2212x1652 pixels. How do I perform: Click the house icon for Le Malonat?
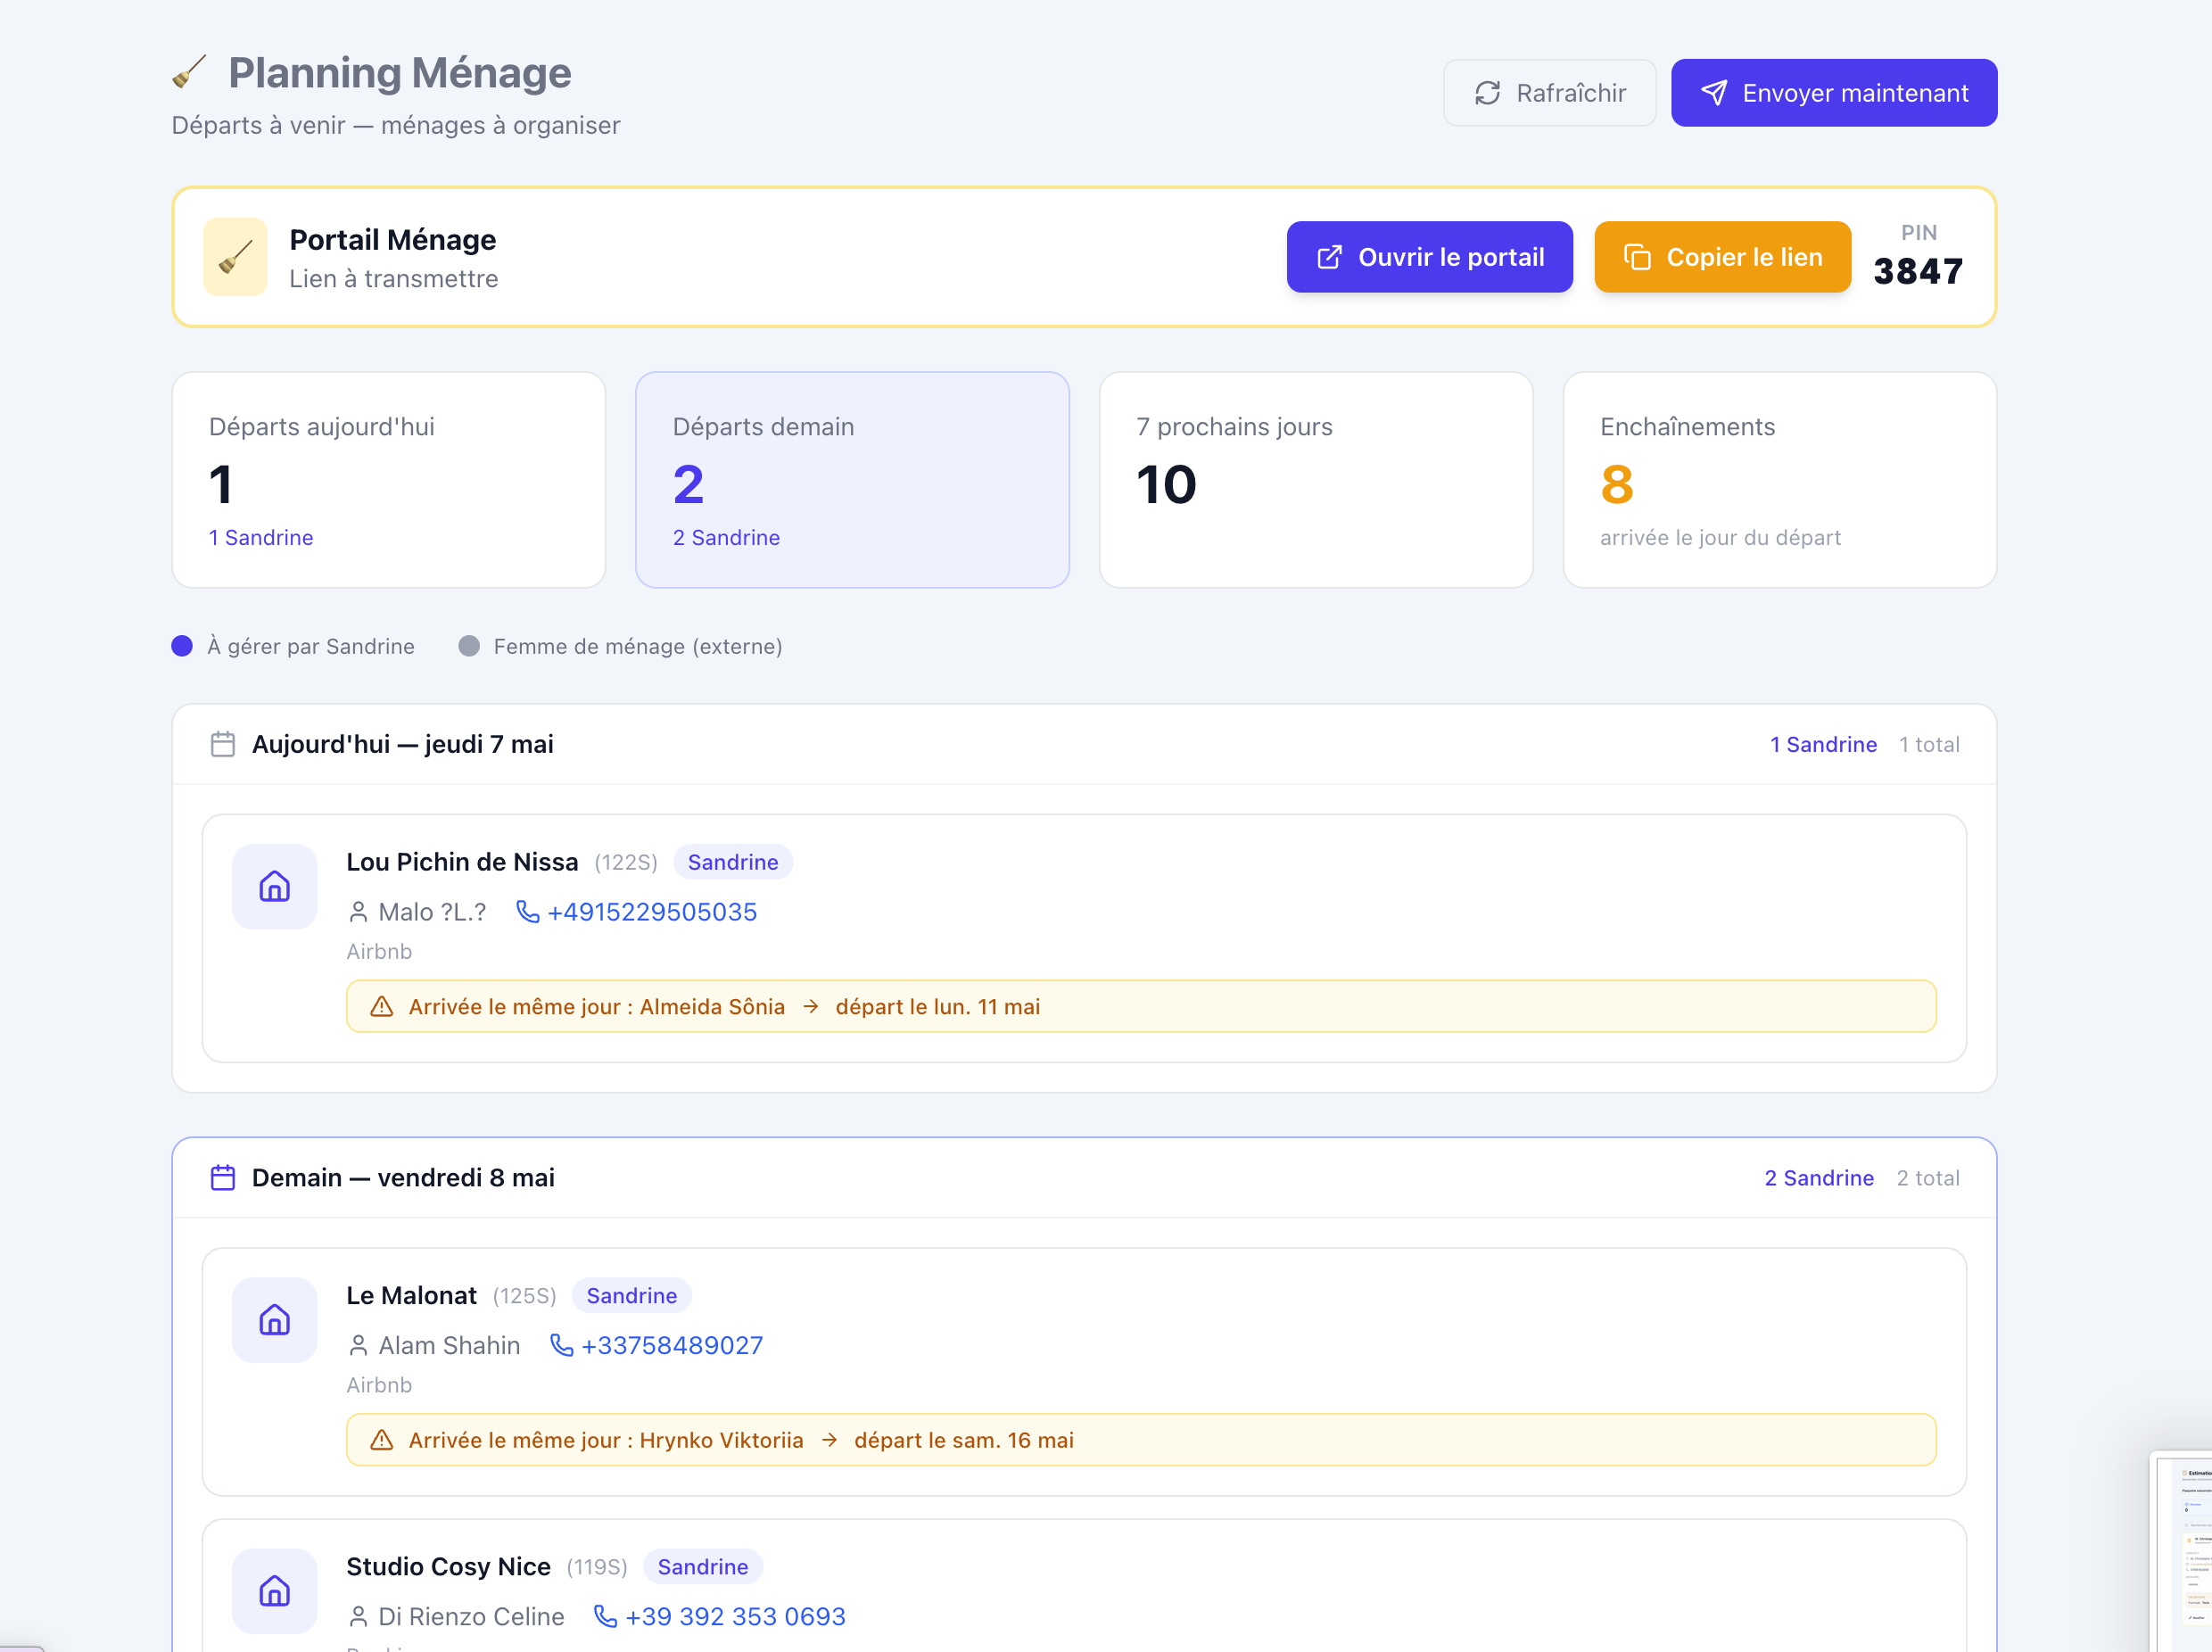pyautogui.click(x=275, y=1320)
